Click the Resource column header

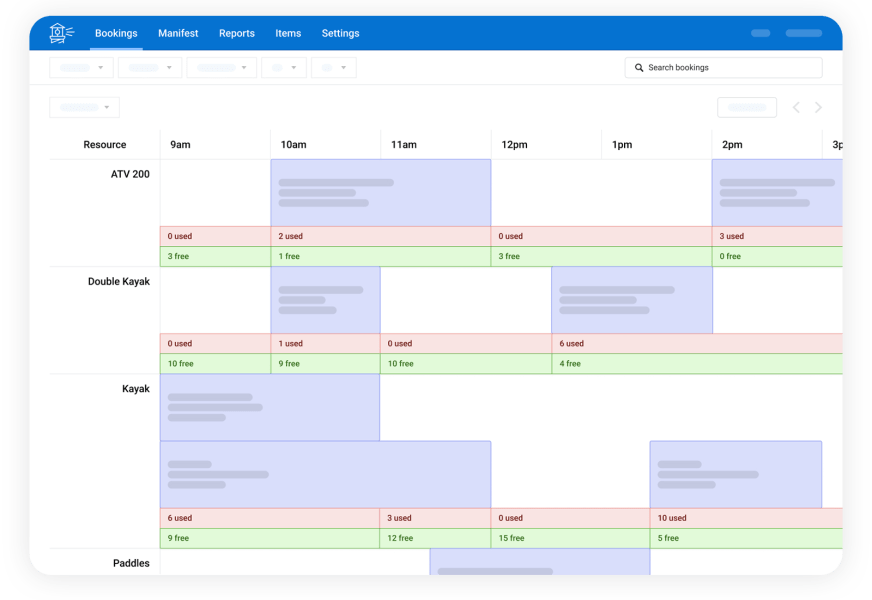(105, 145)
